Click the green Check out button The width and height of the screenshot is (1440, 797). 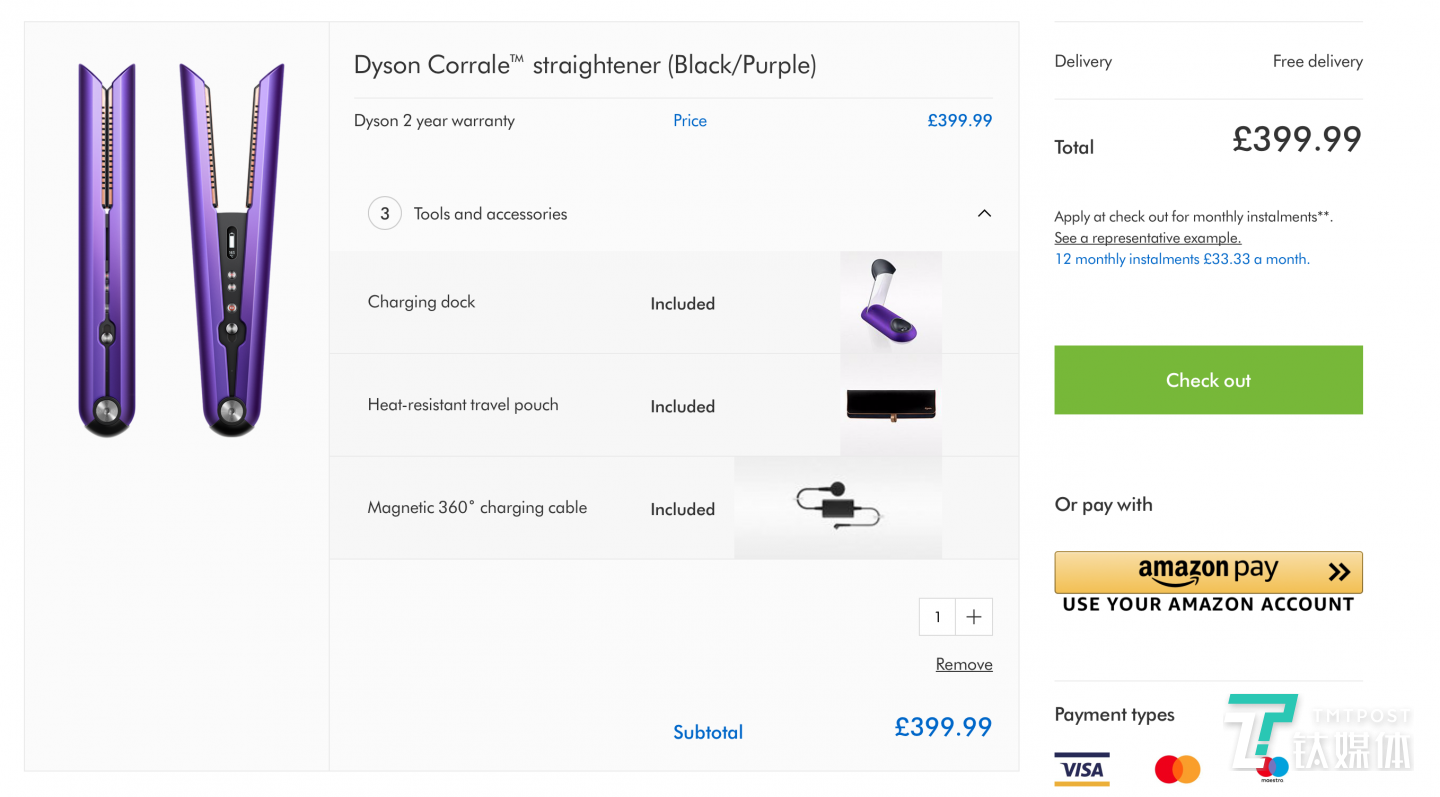[1208, 380]
